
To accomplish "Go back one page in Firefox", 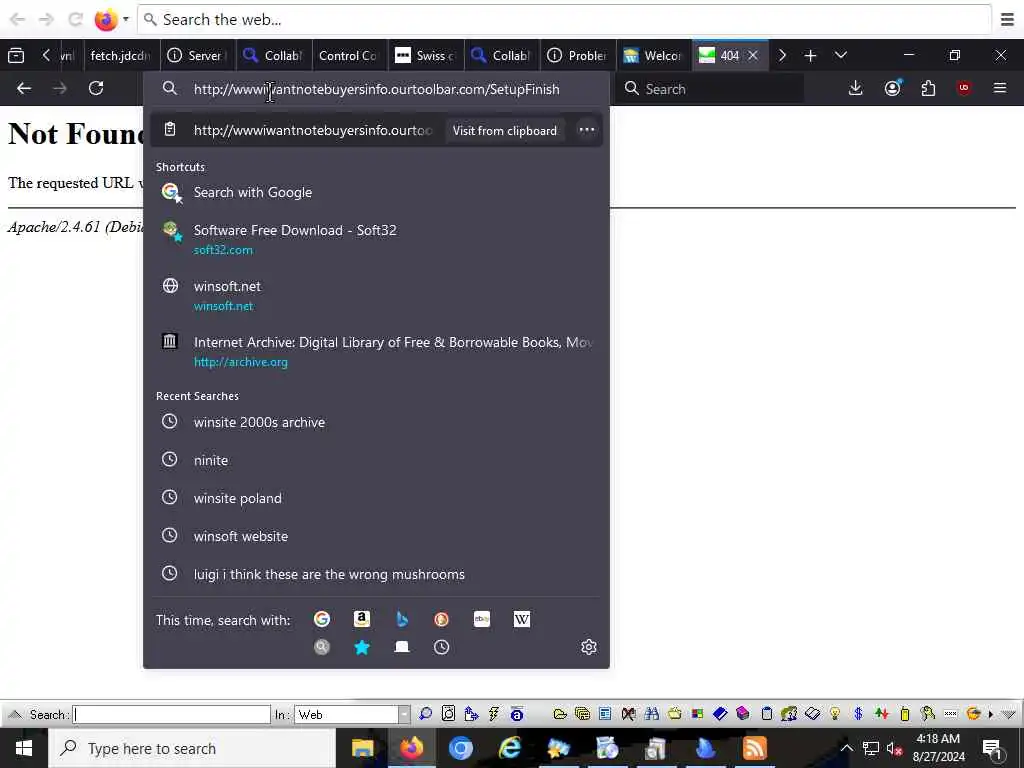I will 24,88.
